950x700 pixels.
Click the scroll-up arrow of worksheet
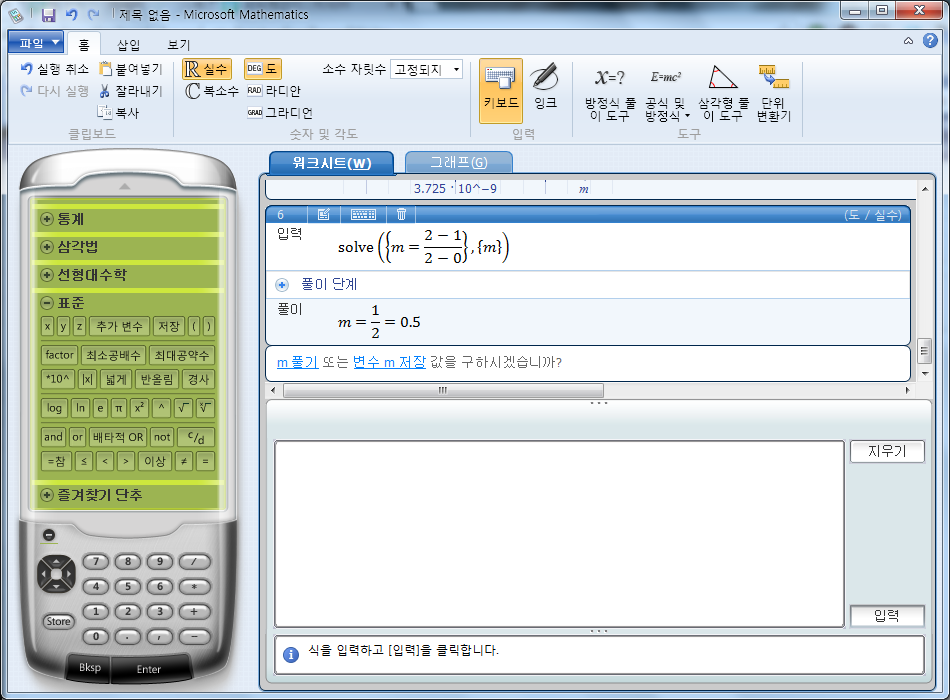tap(925, 189)
